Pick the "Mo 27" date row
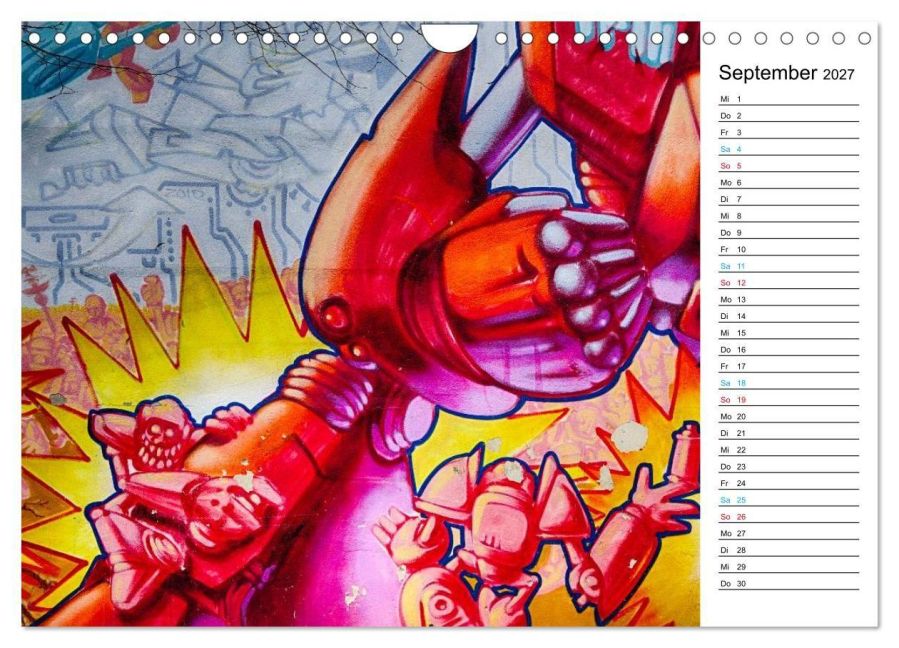899x648 pixels. (789, 533)
